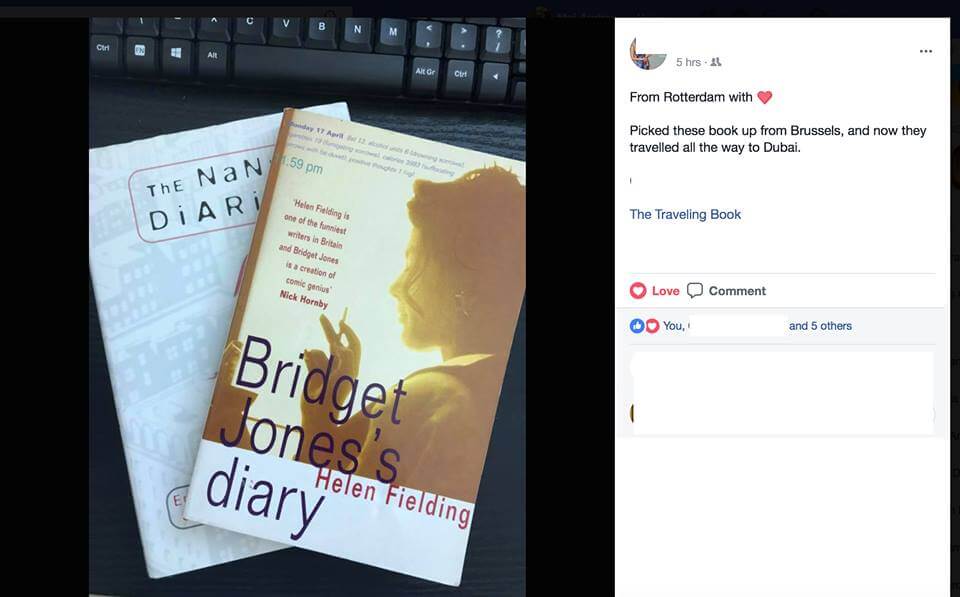Click the poster's round profile picture
This screenshot has height=597, width=960.
[x=647, y=54]
